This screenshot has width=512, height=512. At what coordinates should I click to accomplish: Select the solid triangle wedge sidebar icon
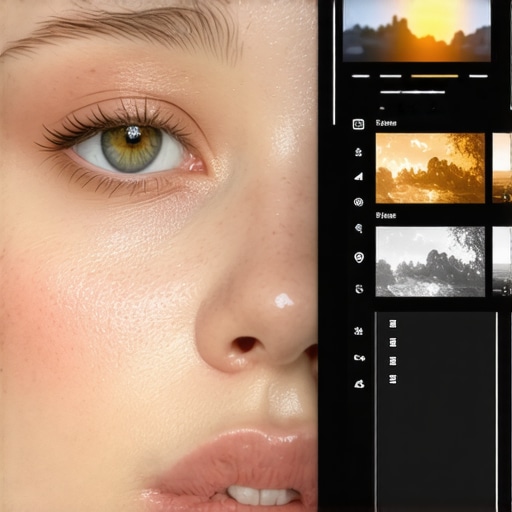(359, 176)
